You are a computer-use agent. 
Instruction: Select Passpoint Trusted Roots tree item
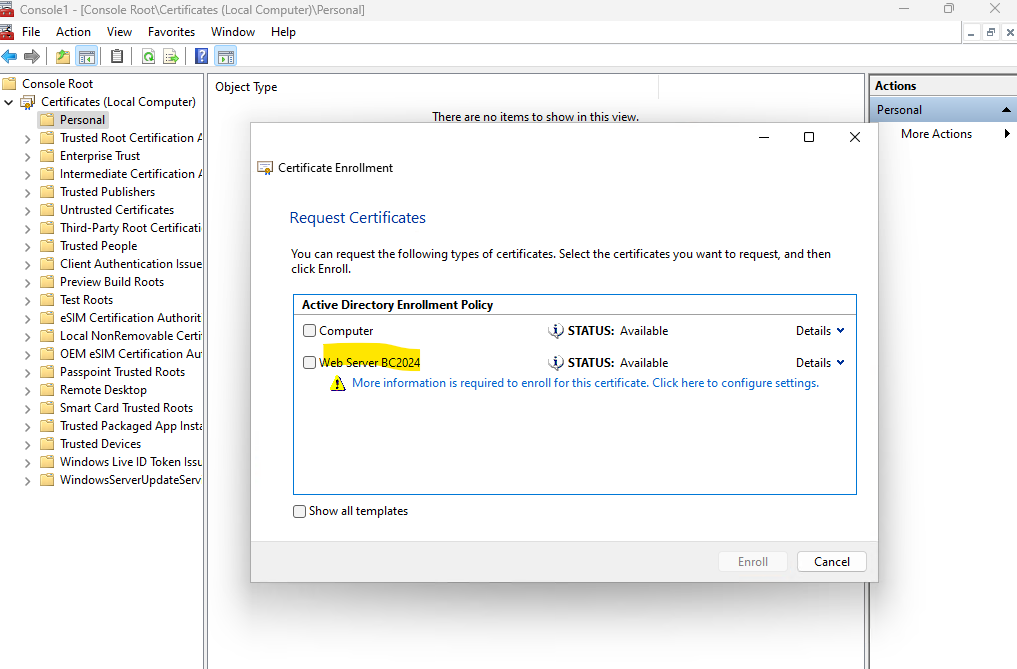tap(123, 372)
